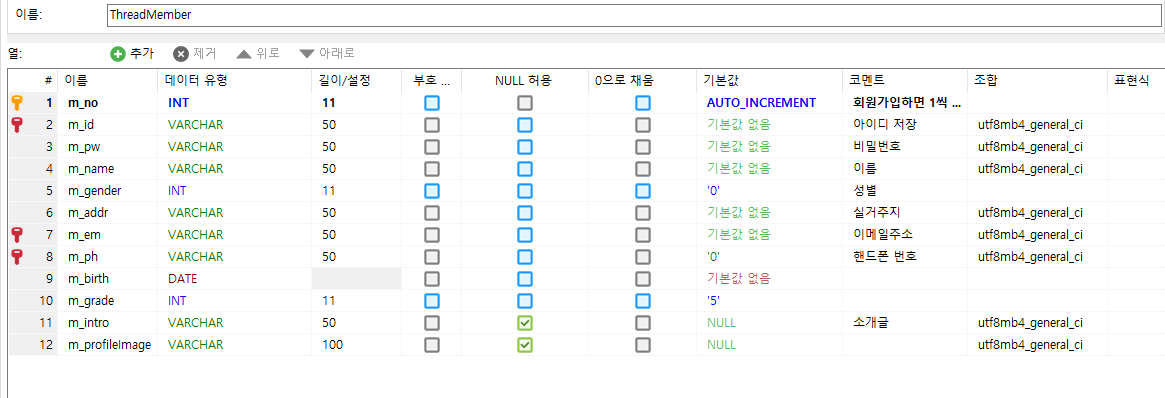Click the length value 100 for m_profileImage
Screen dimensions: 1165x398
[x=332, y=345]
